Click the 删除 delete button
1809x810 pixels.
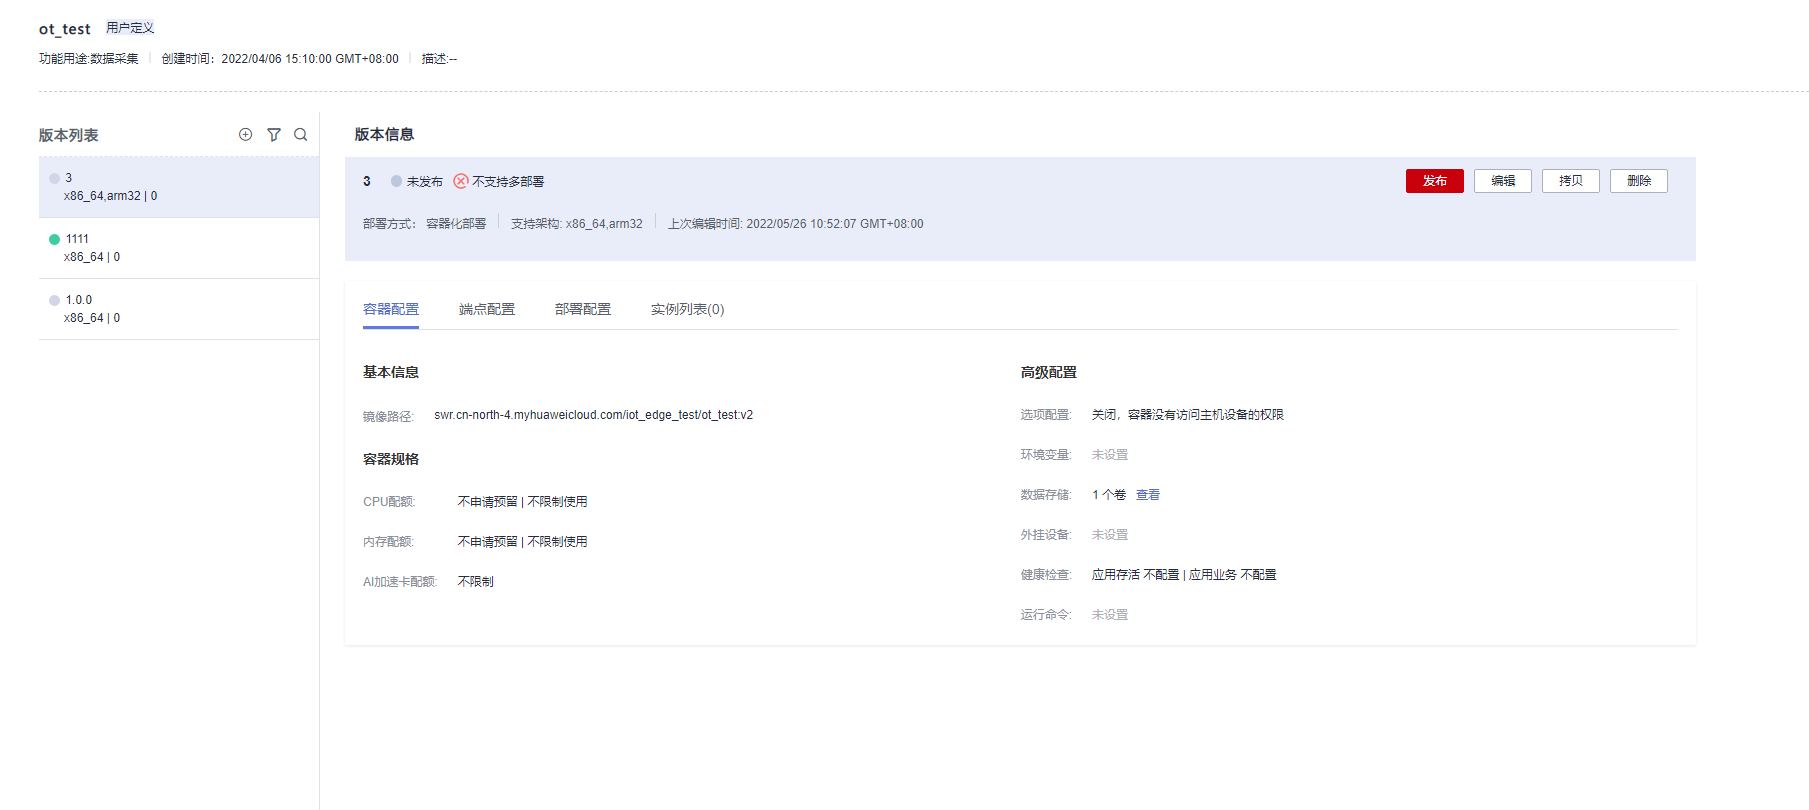click(1639, 181)
